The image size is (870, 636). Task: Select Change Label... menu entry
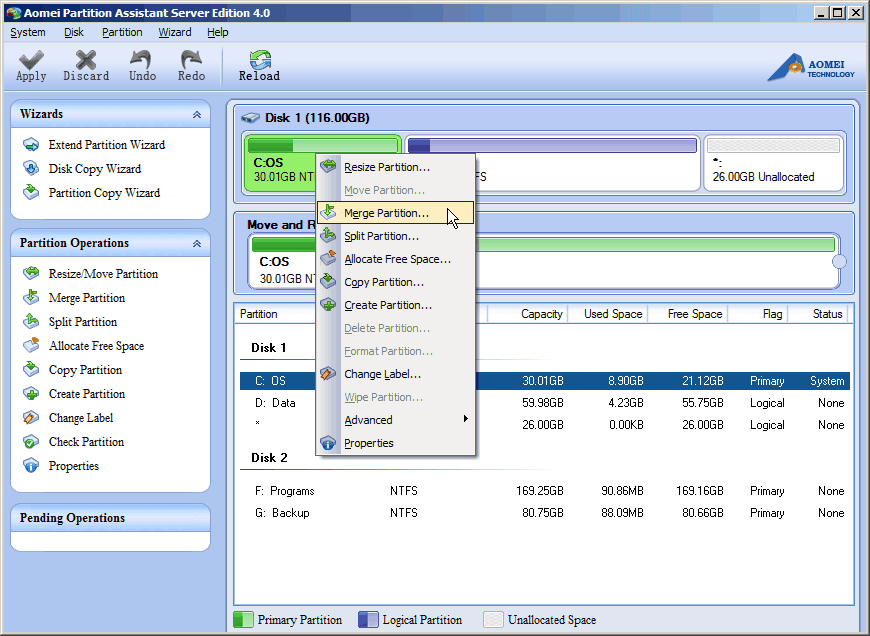396,374
